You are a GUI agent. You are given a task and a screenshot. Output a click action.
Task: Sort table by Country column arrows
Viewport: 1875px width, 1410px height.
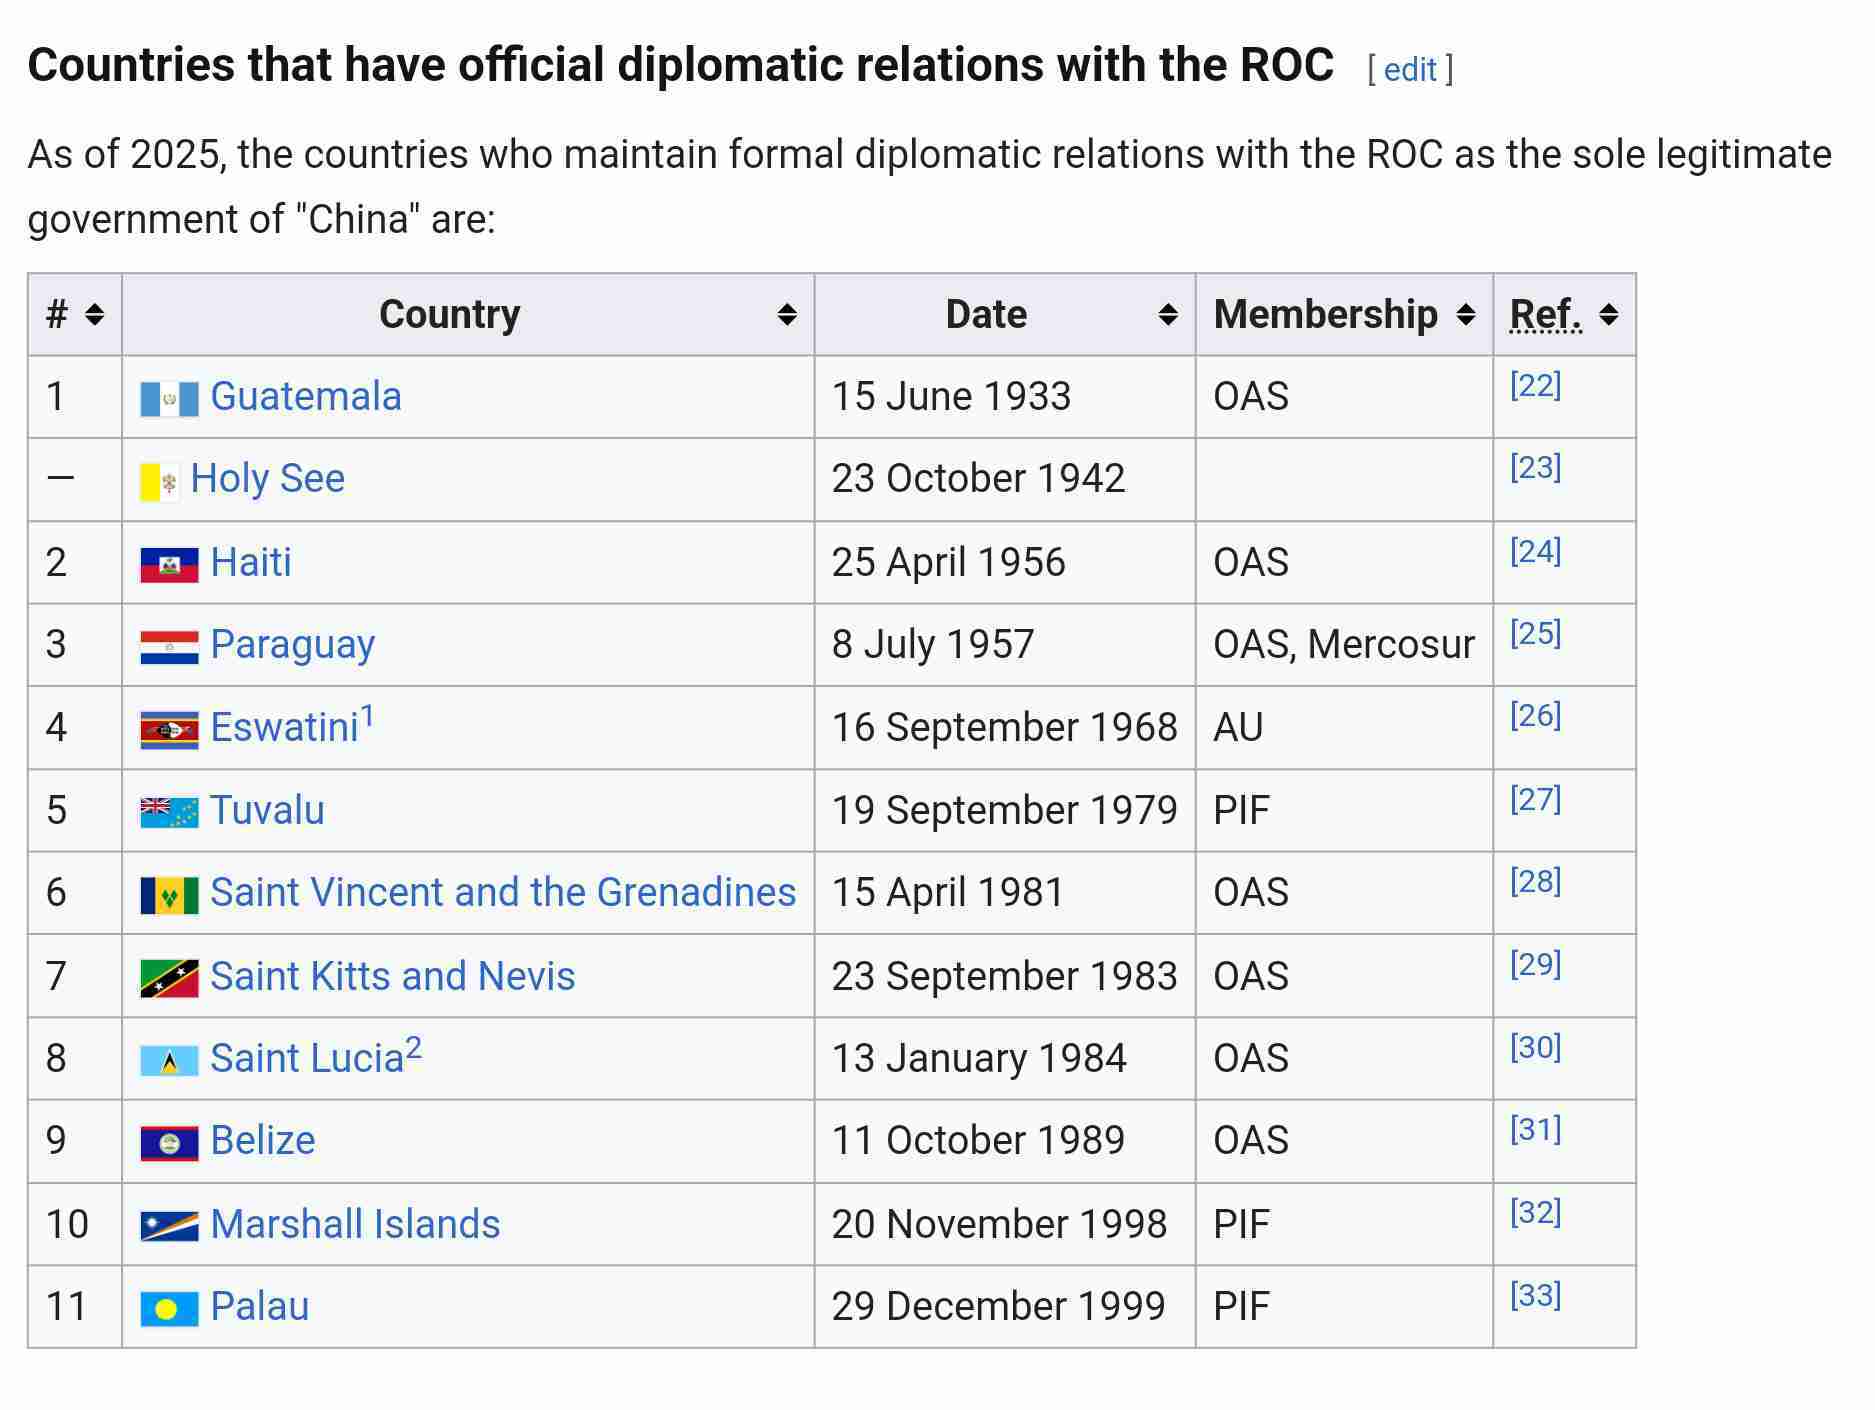click(787, 315)
